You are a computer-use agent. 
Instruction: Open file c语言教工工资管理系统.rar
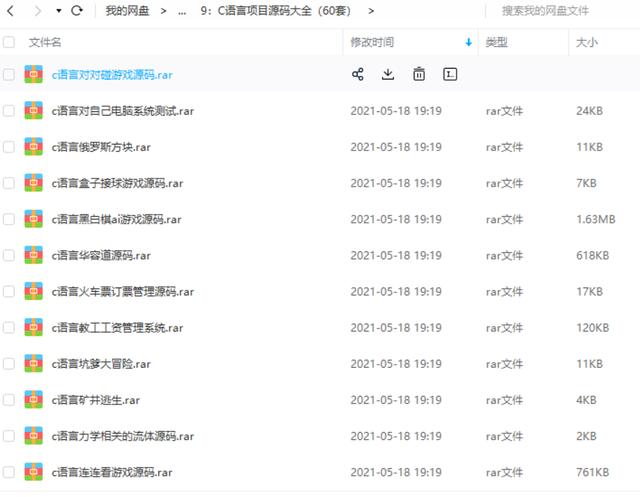tap(118, 328)
